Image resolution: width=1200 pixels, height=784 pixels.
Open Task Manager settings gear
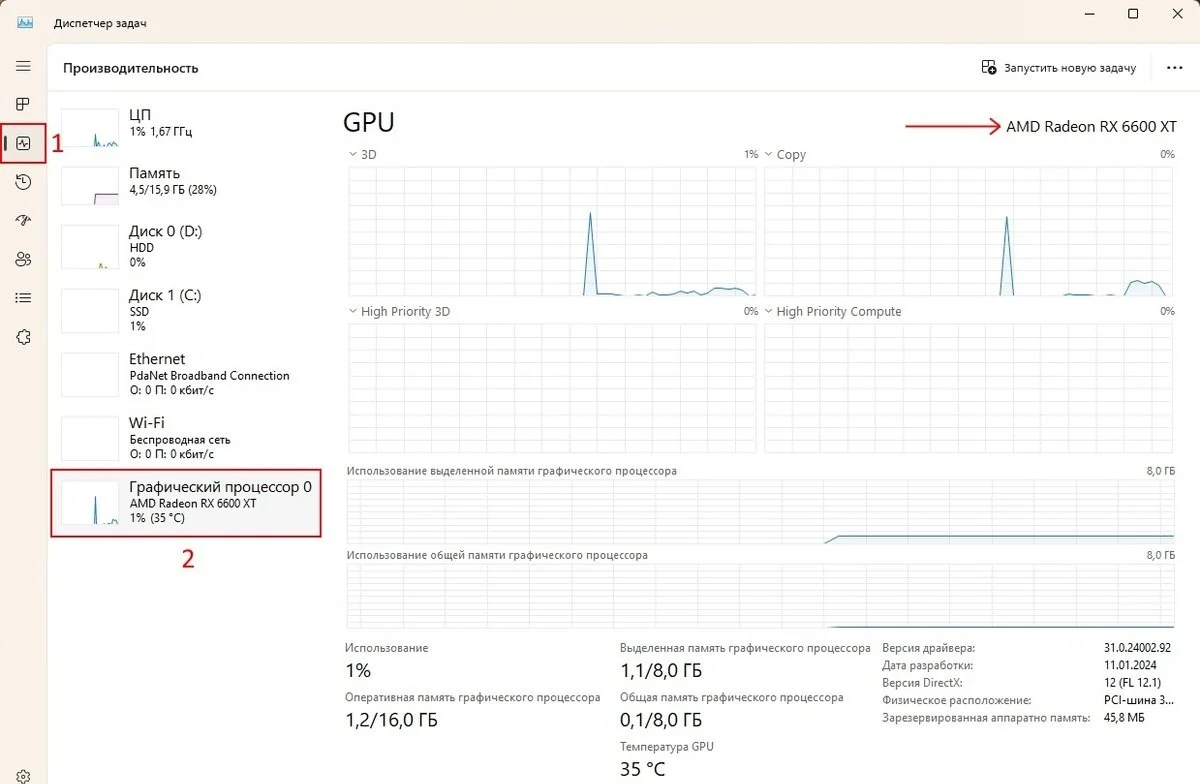point(23,775)
